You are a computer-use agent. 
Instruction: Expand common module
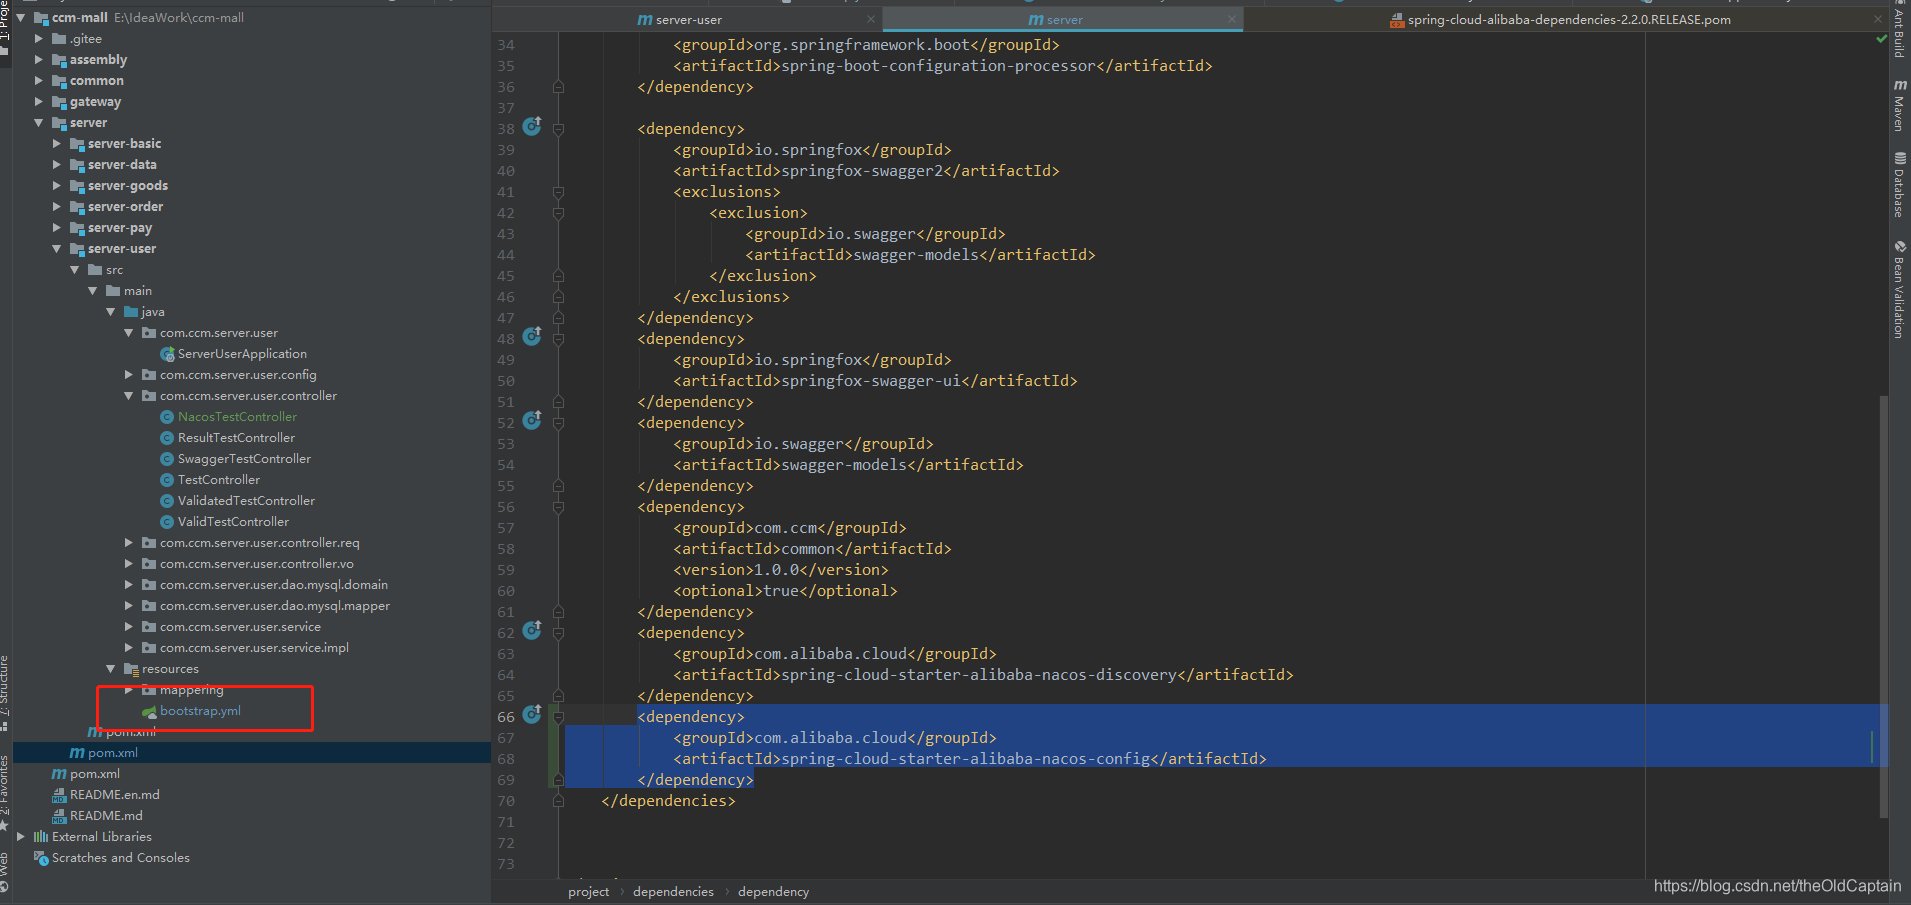tap(39, 81)
